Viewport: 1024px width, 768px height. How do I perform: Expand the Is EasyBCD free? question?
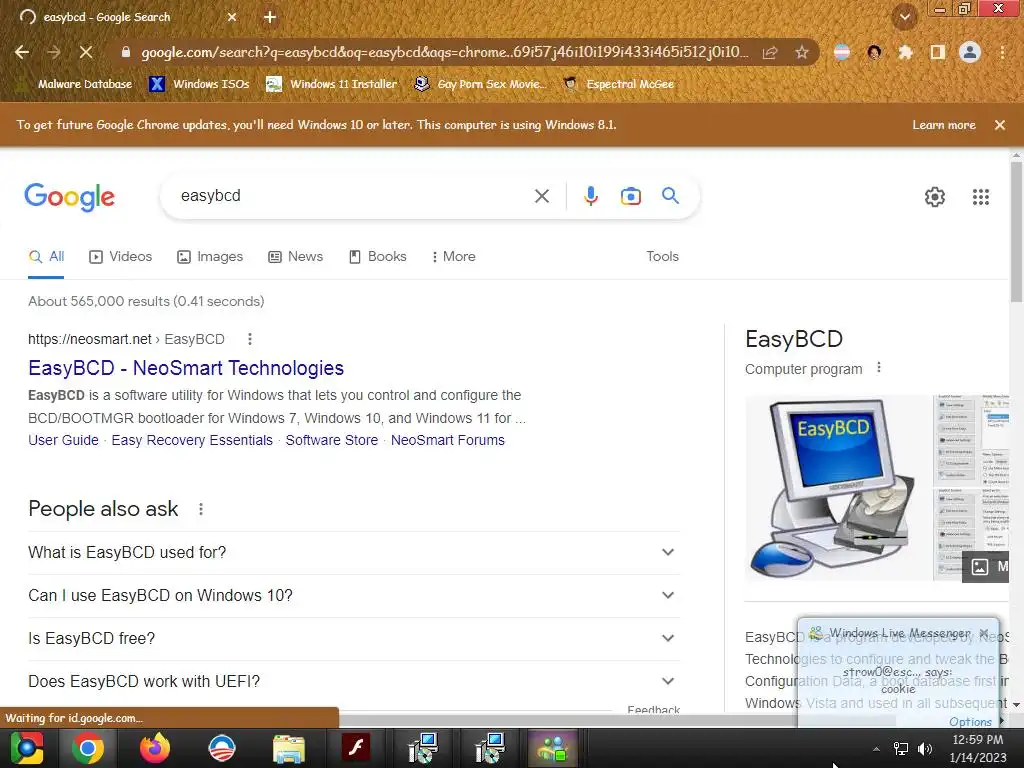click(x=353, y=639)
